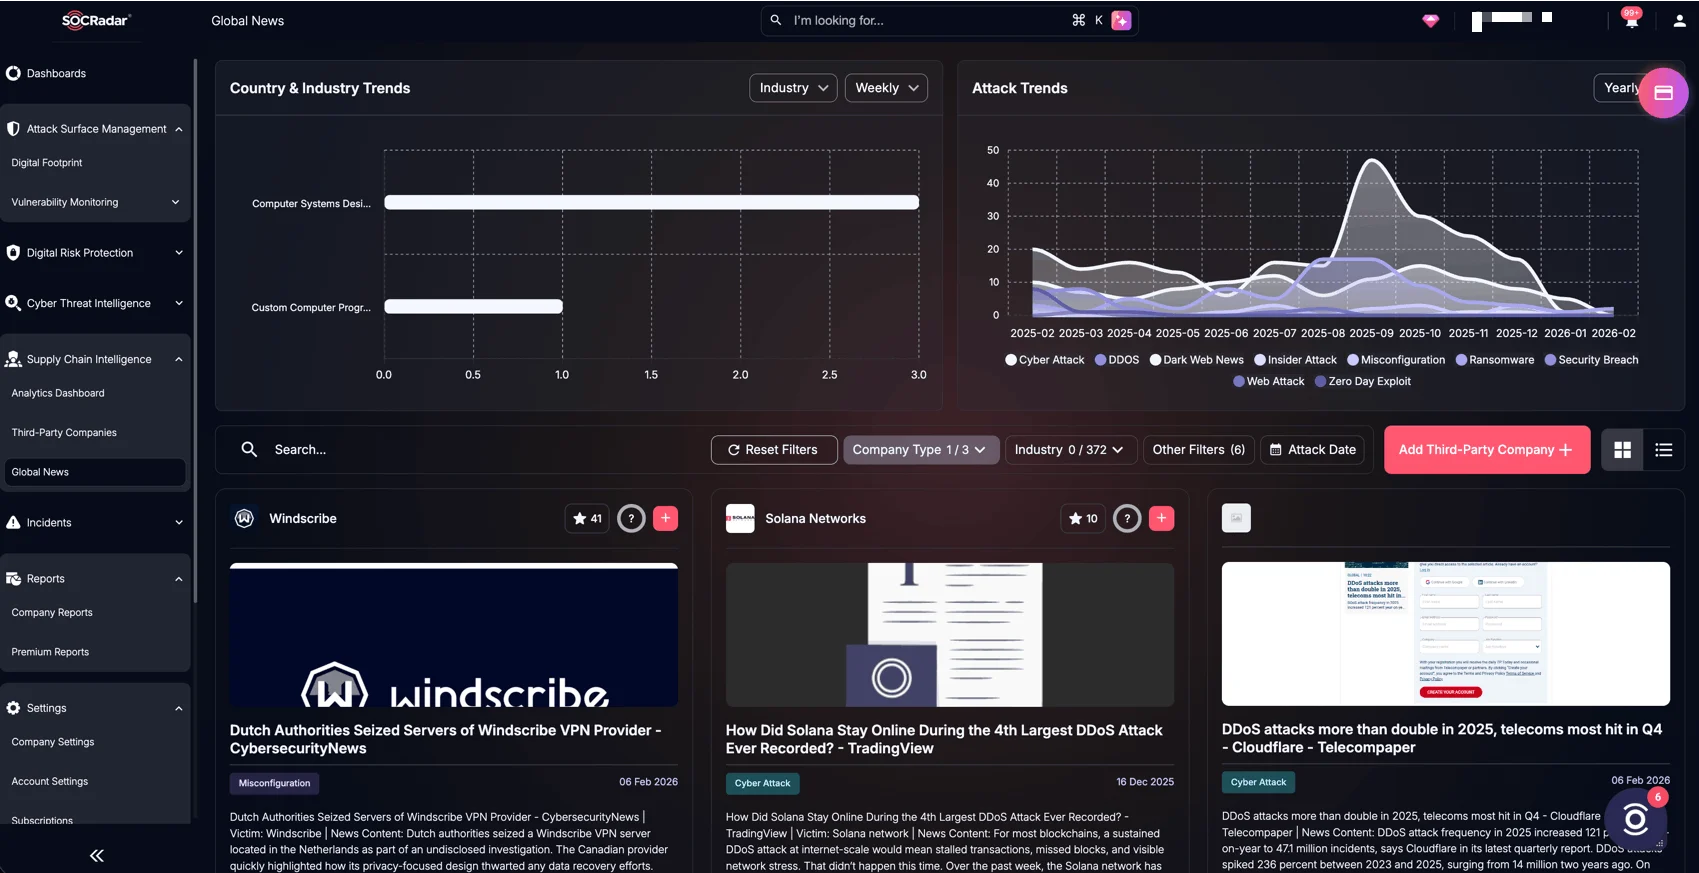The image size is (1699, 873).
Task: Go to Digital Footprint
Action: pyautogui.click(x=47, y=163)
